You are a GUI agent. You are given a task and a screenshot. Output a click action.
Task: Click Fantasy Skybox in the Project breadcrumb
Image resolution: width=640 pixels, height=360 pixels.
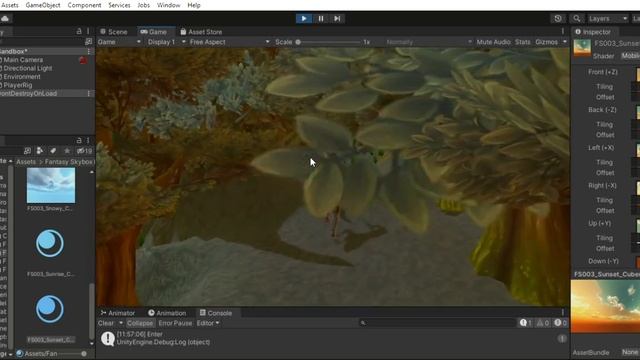[x=68, y=162]
